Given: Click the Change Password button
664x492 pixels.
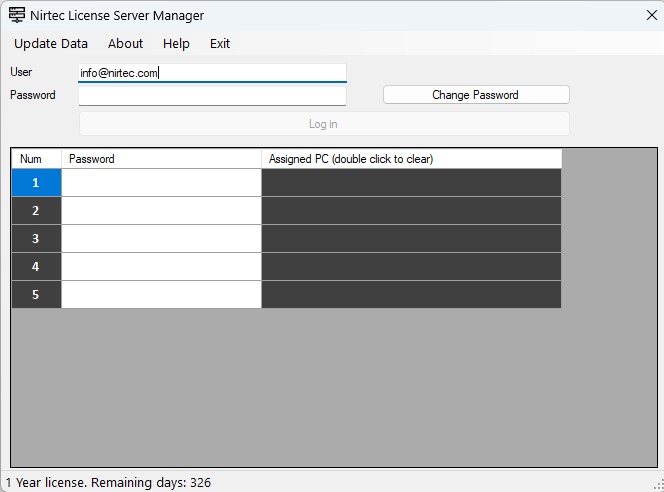Looking at the screenshot, I should [x=476, y=94].
